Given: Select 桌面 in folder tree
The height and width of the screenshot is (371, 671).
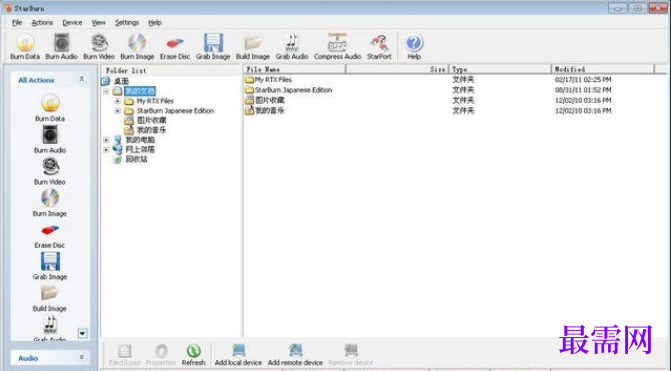Looking at the screenshot, I should click(121, 81).
